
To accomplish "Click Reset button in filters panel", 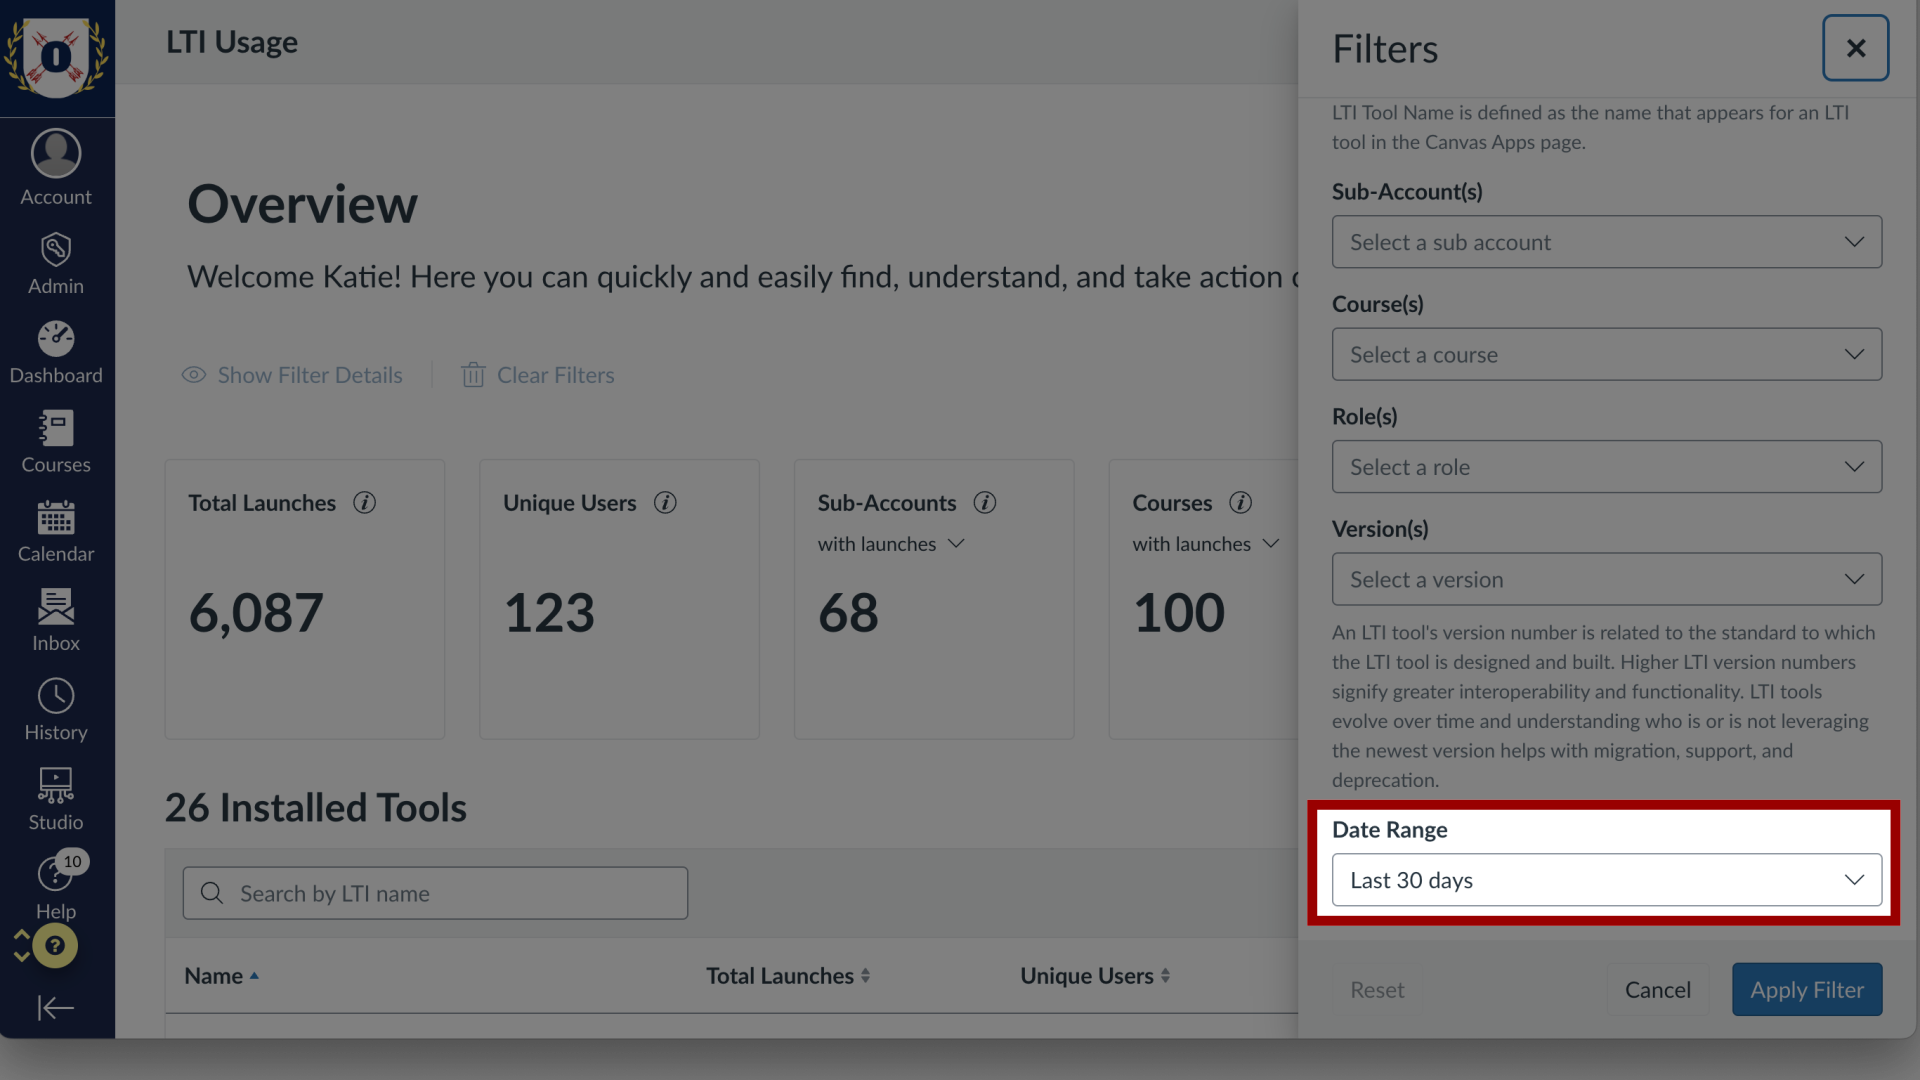I will [x=1377, y=989].
